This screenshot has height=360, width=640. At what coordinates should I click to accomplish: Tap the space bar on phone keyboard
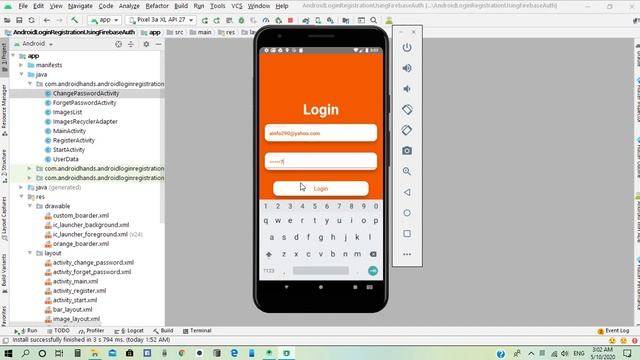tap(321, 271)
